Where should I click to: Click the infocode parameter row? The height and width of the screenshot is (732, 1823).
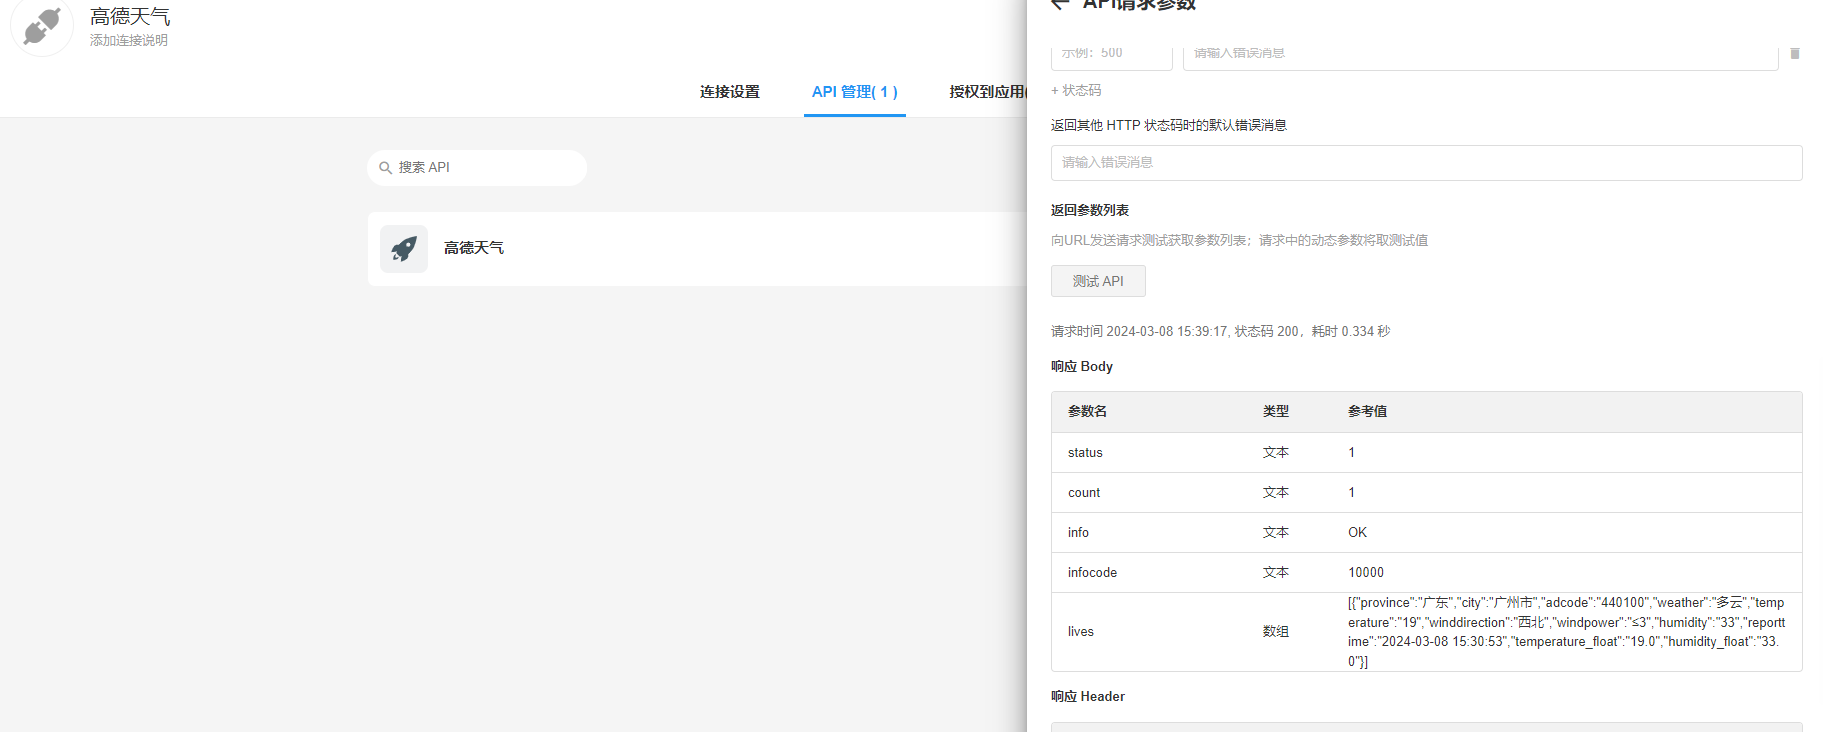click(x=1425, y=573)
